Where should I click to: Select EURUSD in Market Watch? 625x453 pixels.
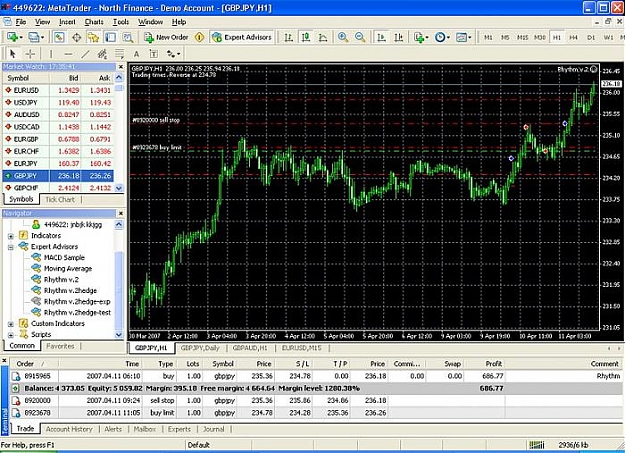pyautogui.click(x=59, y=90)
